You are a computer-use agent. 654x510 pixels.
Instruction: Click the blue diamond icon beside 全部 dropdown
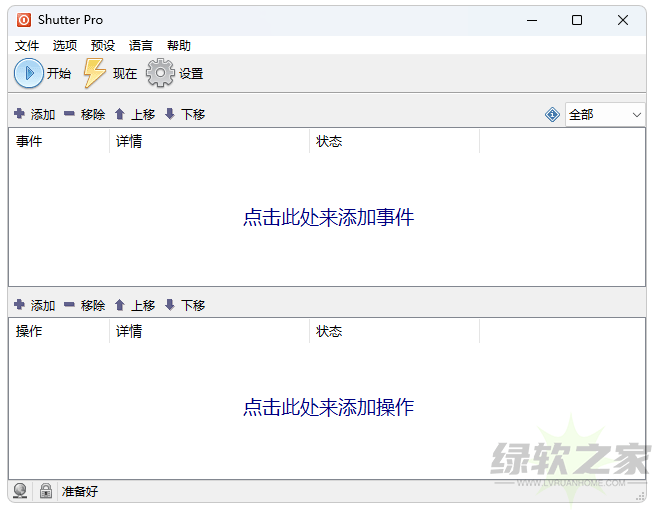click(x=552, y=115)
